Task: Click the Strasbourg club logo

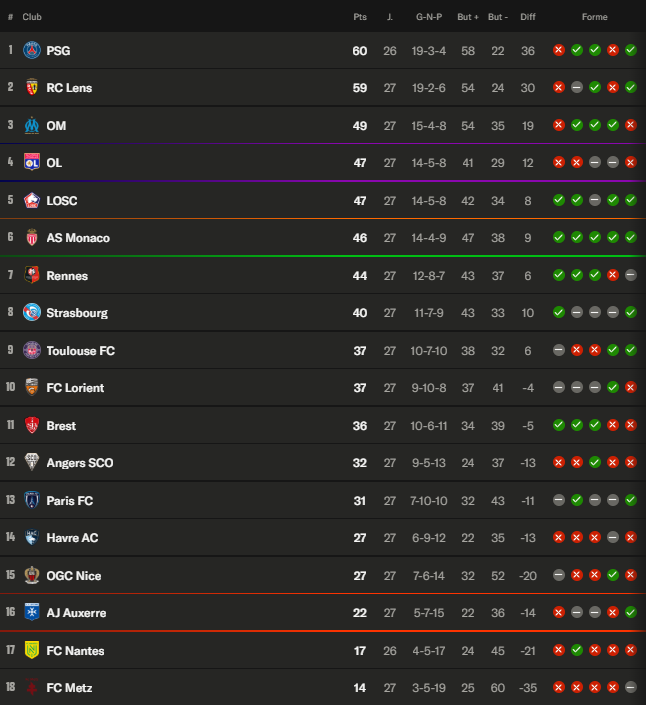Action: pyautogui.click(x=32, y=313)
